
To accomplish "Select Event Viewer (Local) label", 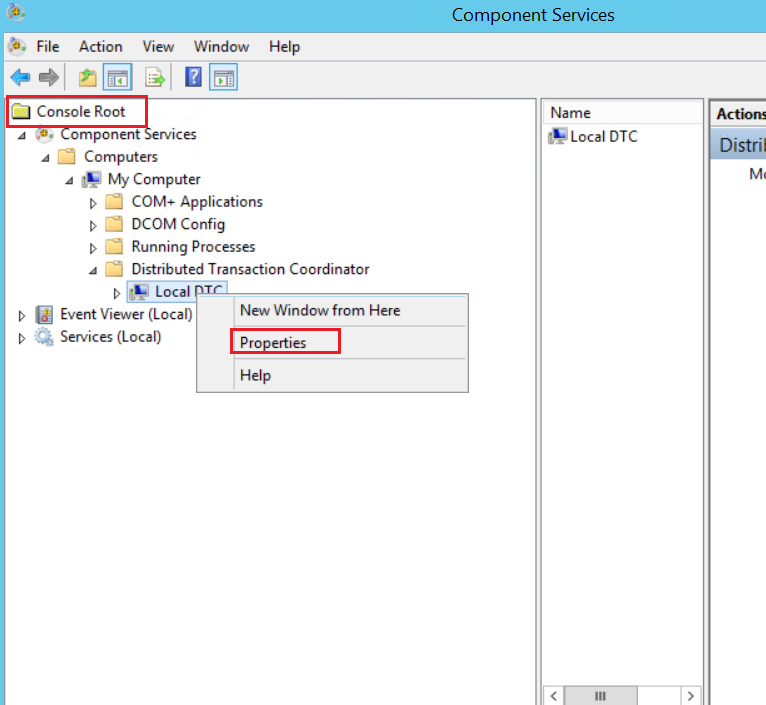I will click(126, 314).
